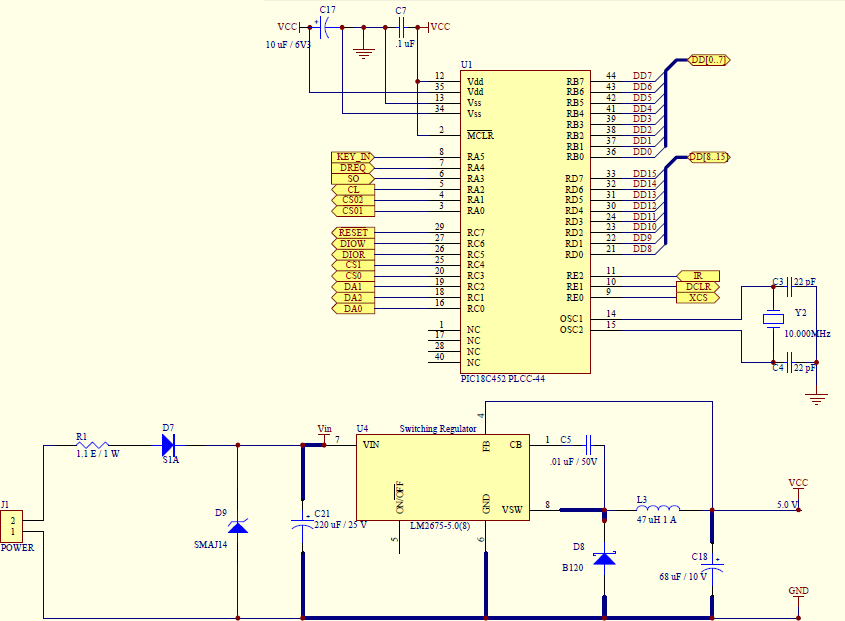Click the D9 SMAJ14 zener diode symbol

(238, 526)
